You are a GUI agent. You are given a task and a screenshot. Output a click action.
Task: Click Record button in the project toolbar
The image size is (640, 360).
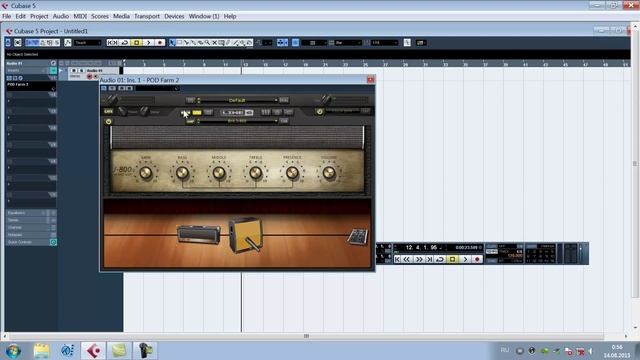[160, 42]
